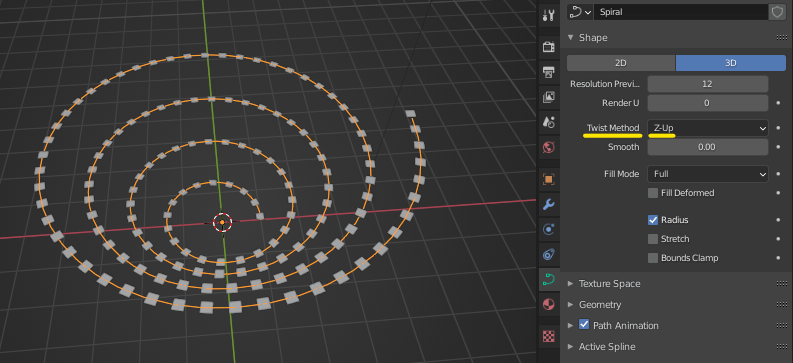Open the Texture properties tab
This screenshot has height=363, width=793.
[548, 336]
